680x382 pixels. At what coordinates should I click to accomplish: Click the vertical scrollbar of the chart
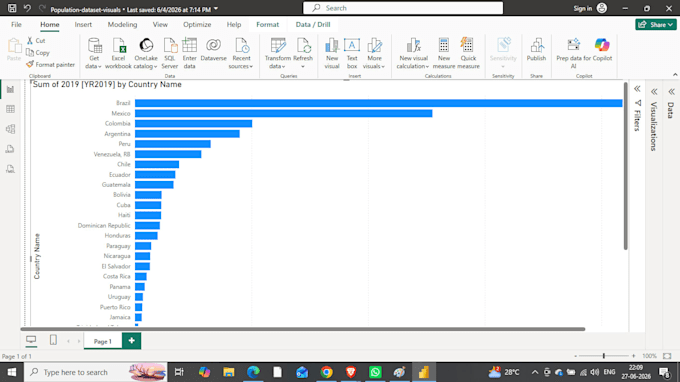pos(625,166)
